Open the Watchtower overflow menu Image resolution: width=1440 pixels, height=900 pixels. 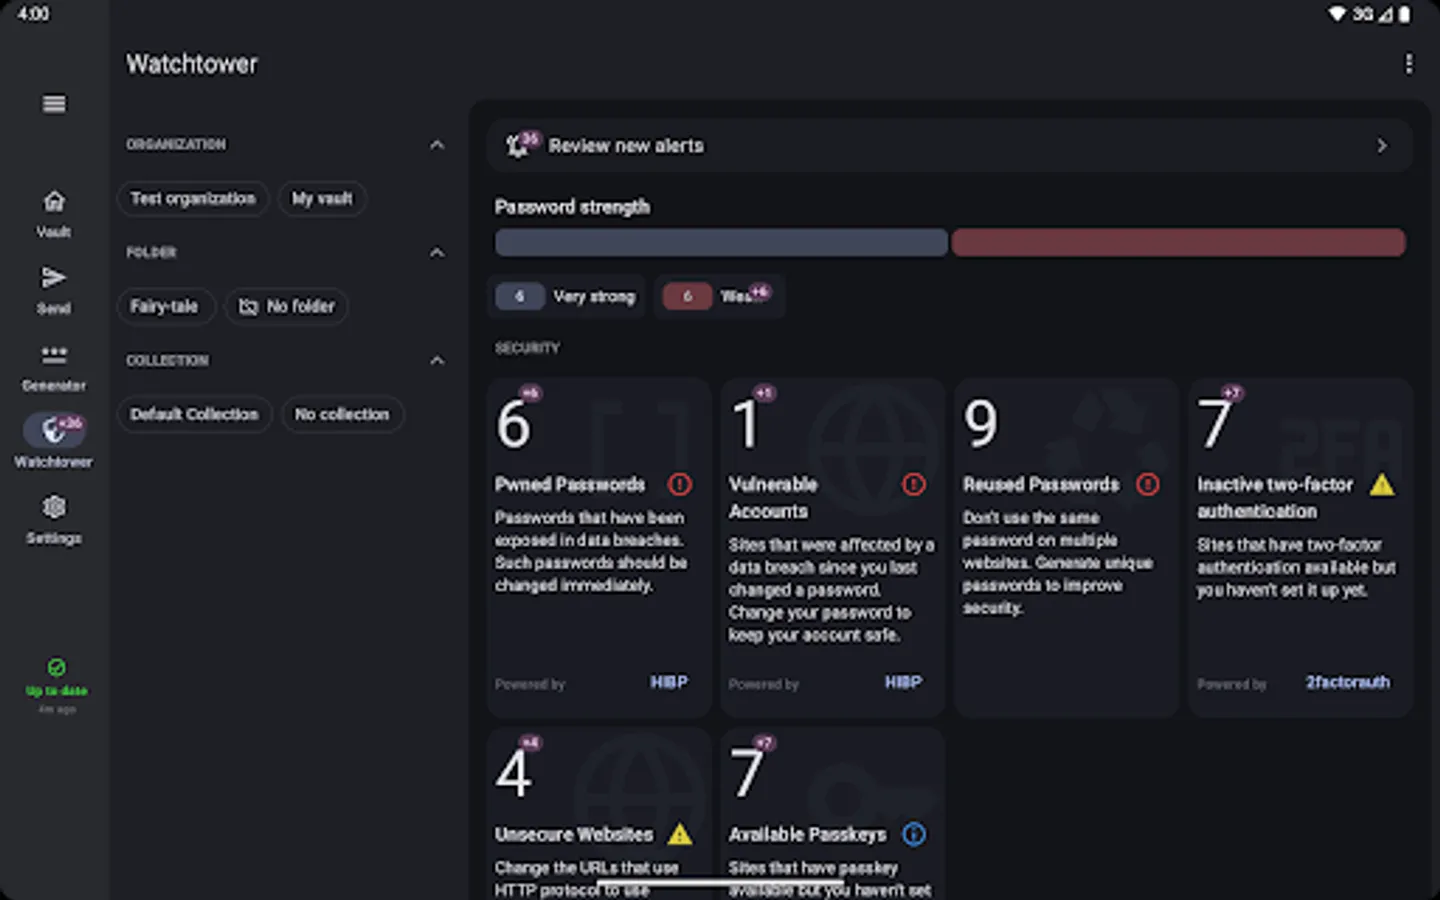pos(1408,64)
